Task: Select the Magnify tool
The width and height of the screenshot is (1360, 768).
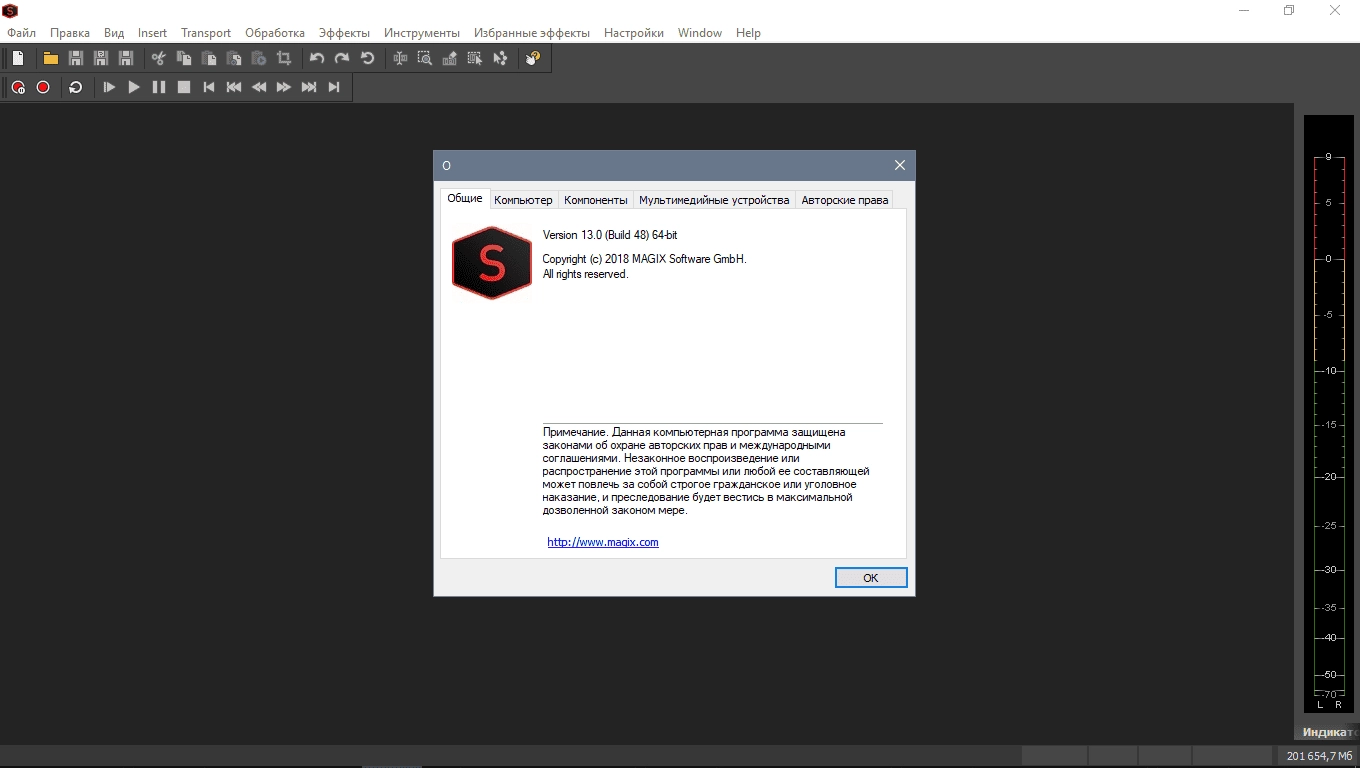Action: tap(425, 58)
